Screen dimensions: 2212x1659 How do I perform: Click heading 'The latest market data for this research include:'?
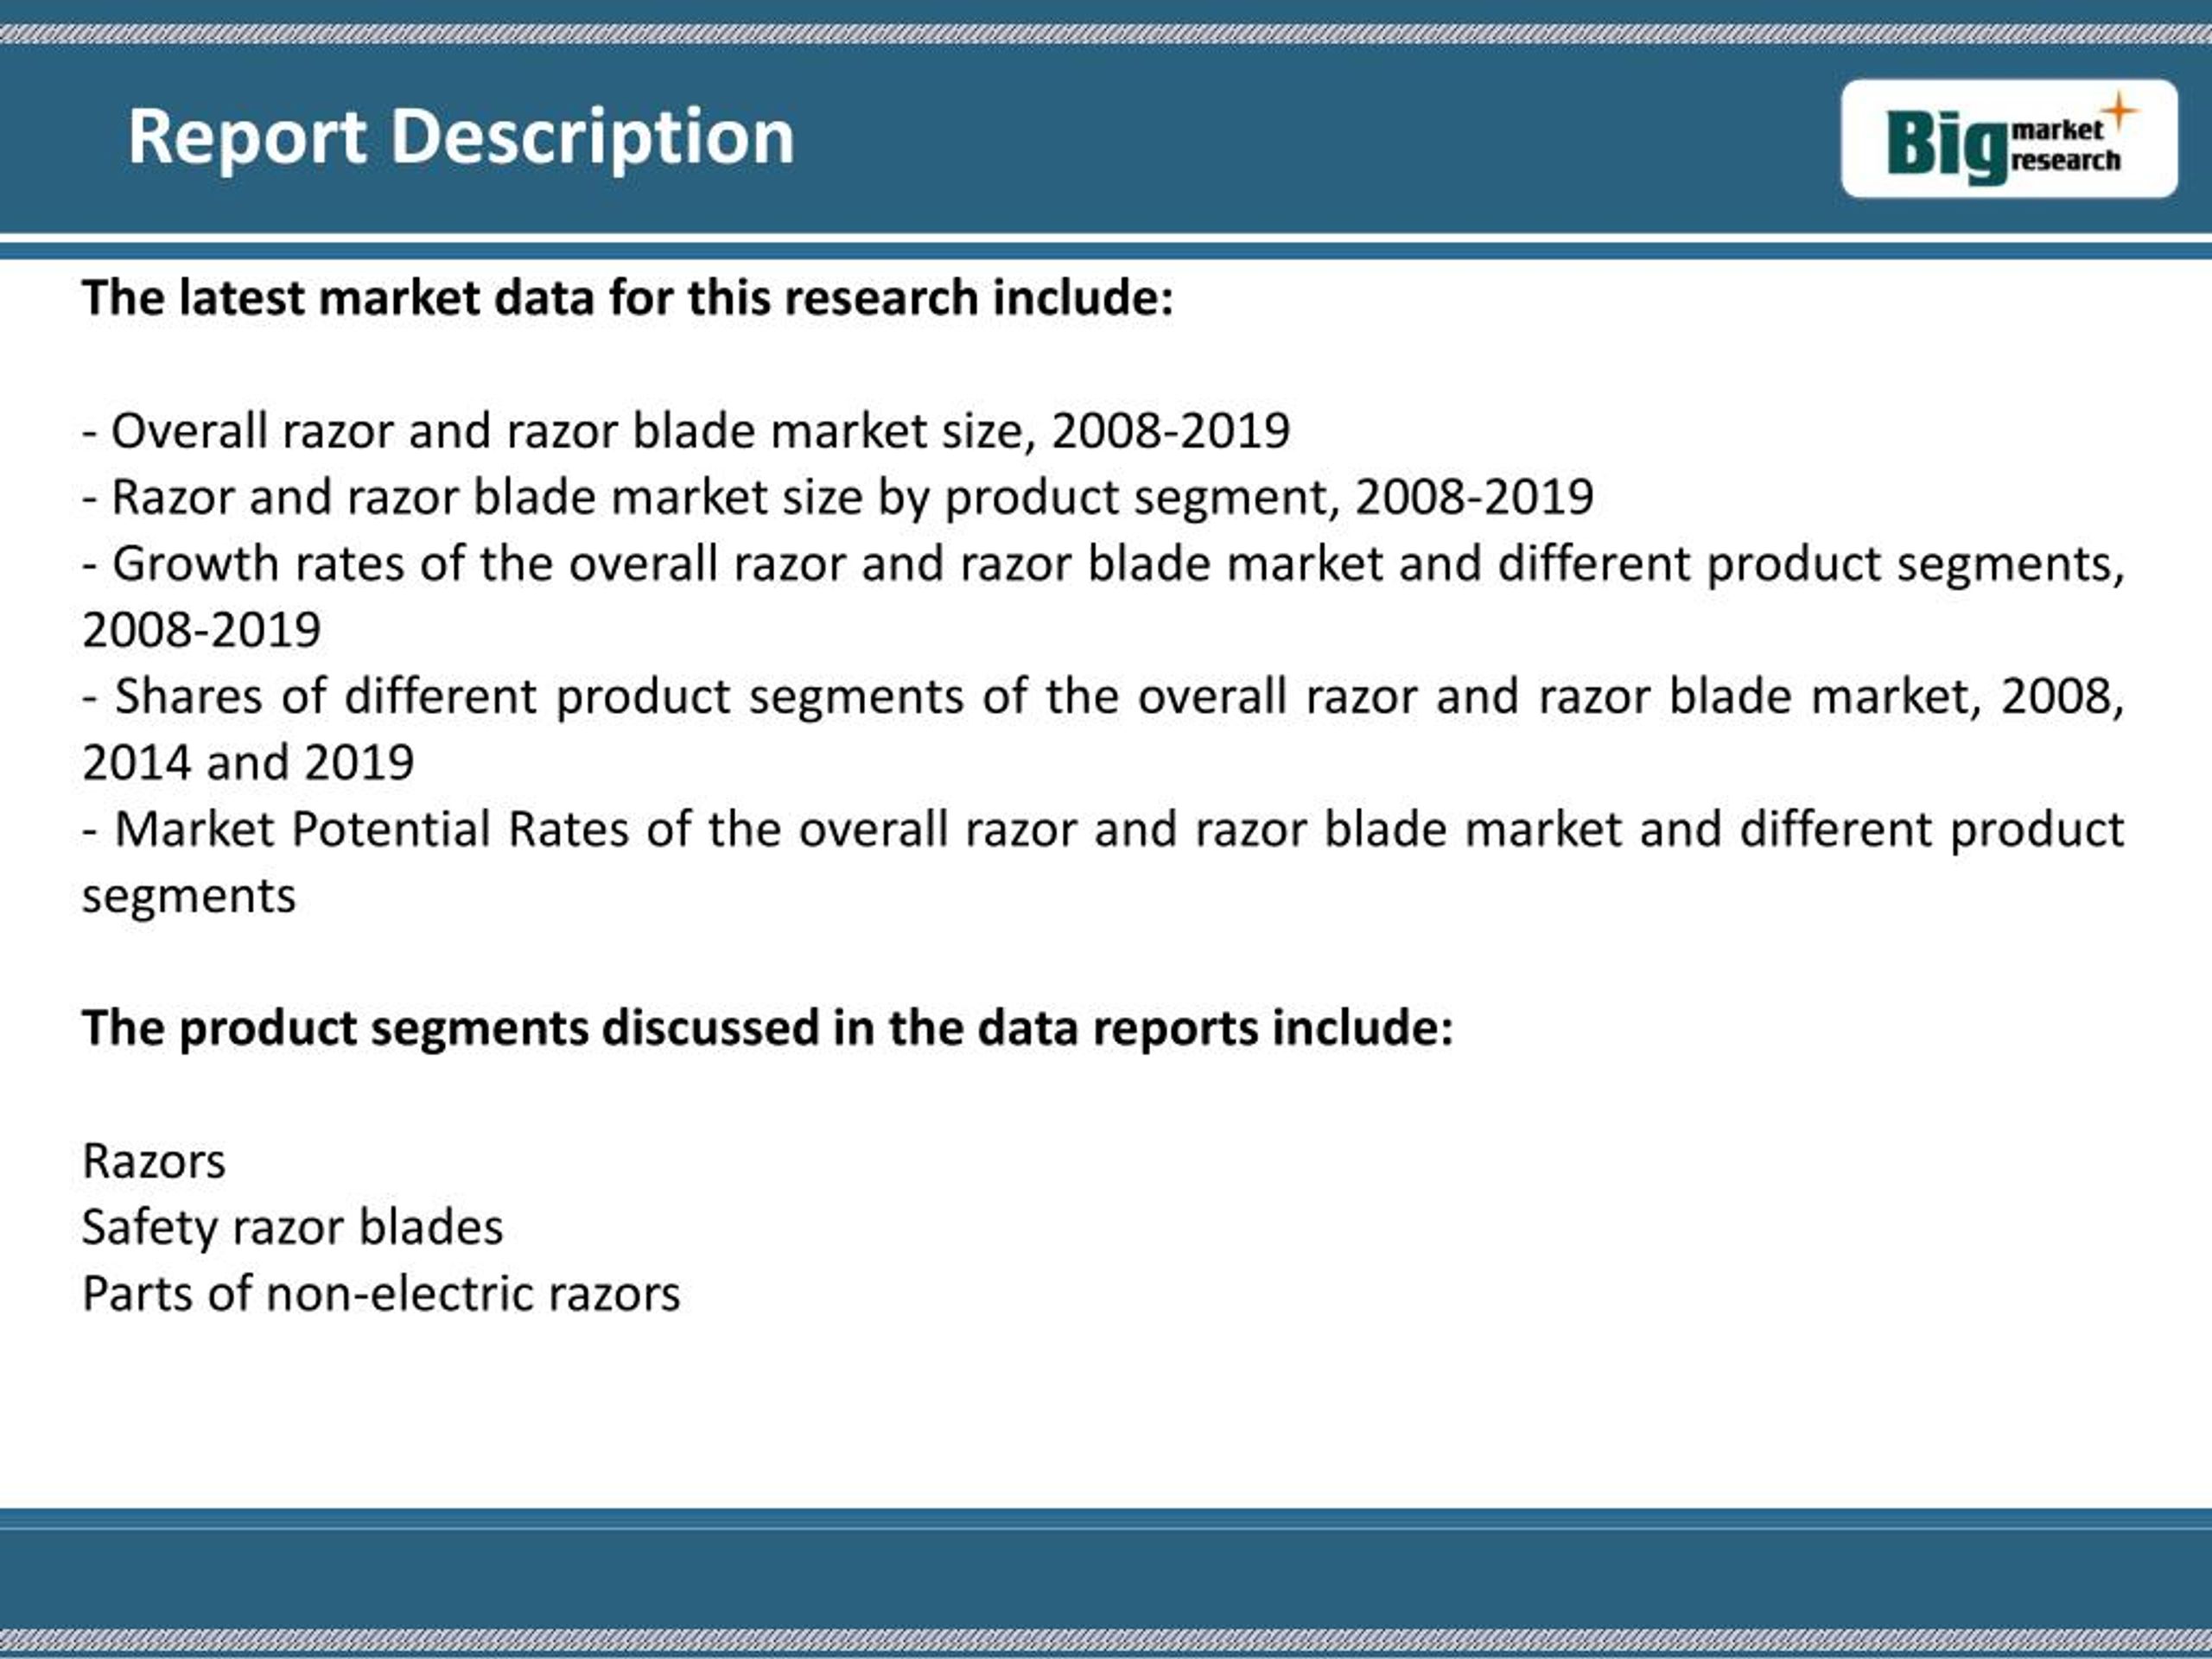tap(627, 298)
